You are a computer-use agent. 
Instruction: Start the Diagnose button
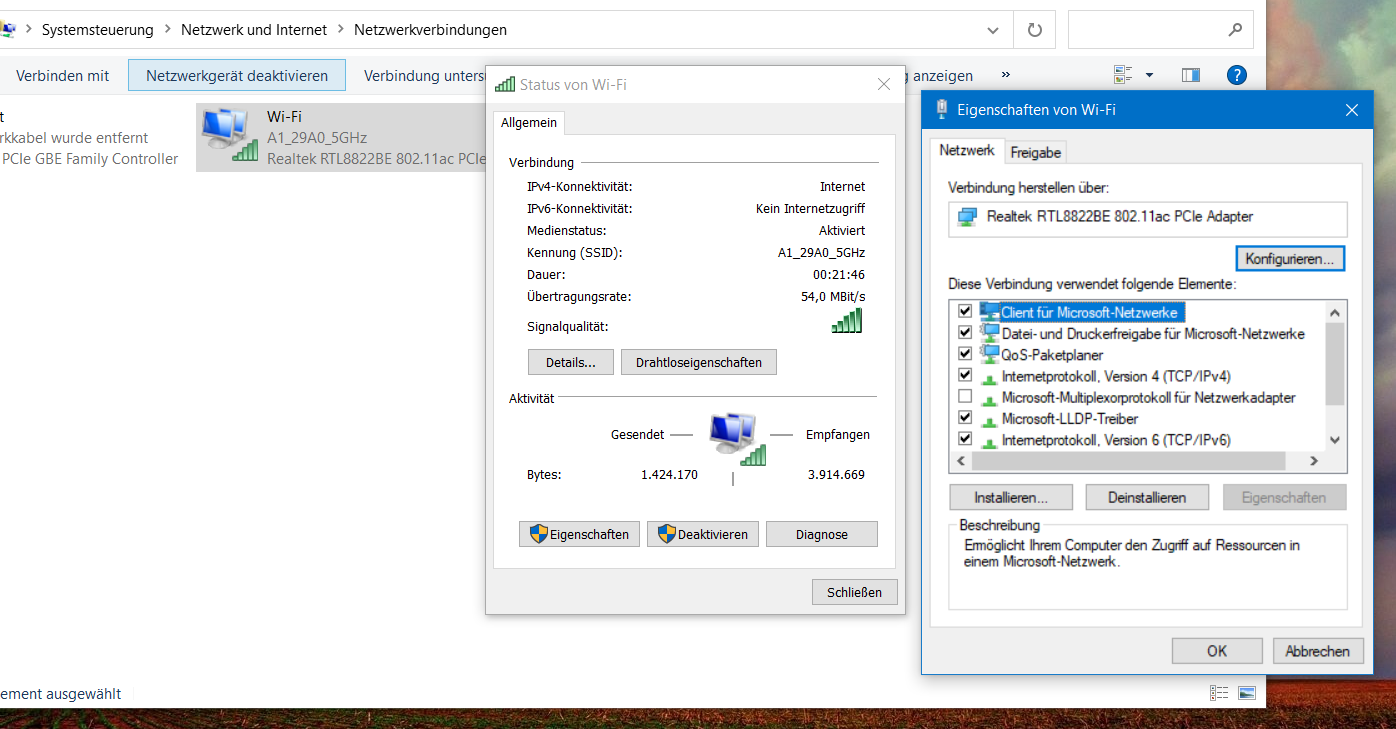[822, 534]
